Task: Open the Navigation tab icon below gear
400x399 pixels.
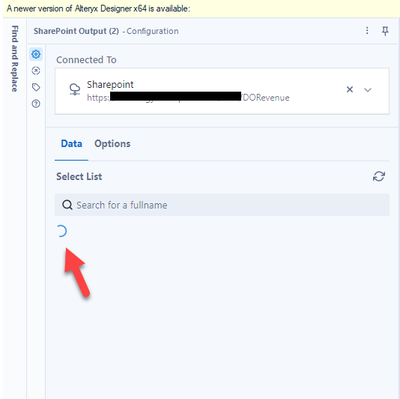Action: pos(36,71)
